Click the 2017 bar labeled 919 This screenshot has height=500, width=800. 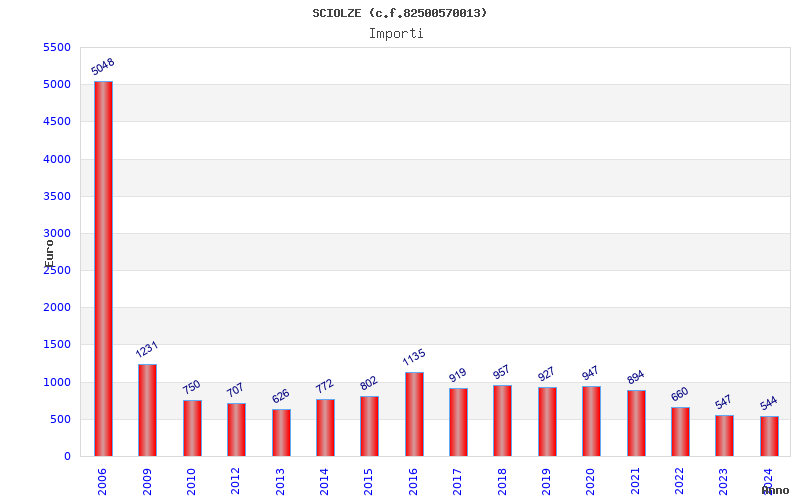458,422
